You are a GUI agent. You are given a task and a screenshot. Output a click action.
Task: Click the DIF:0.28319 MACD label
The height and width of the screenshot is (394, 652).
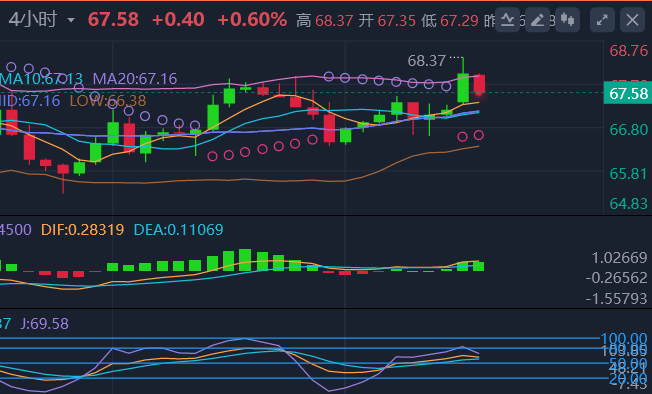pyautogui.click(x=82, y=229)
